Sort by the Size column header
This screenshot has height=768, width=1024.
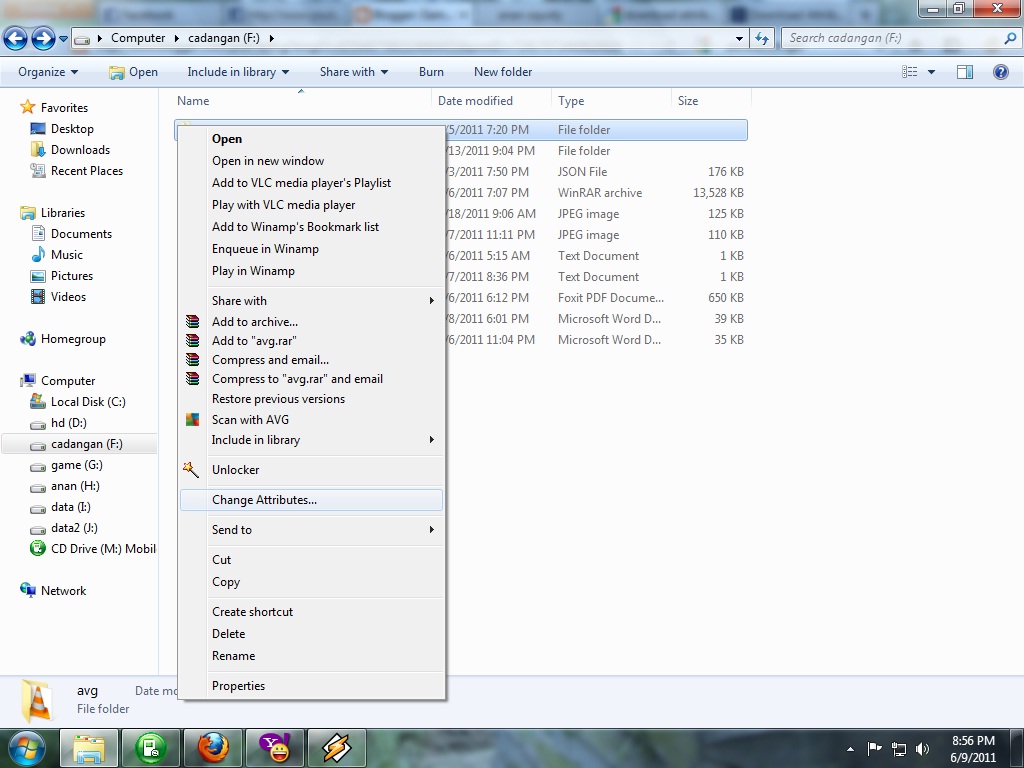[711, 101]
